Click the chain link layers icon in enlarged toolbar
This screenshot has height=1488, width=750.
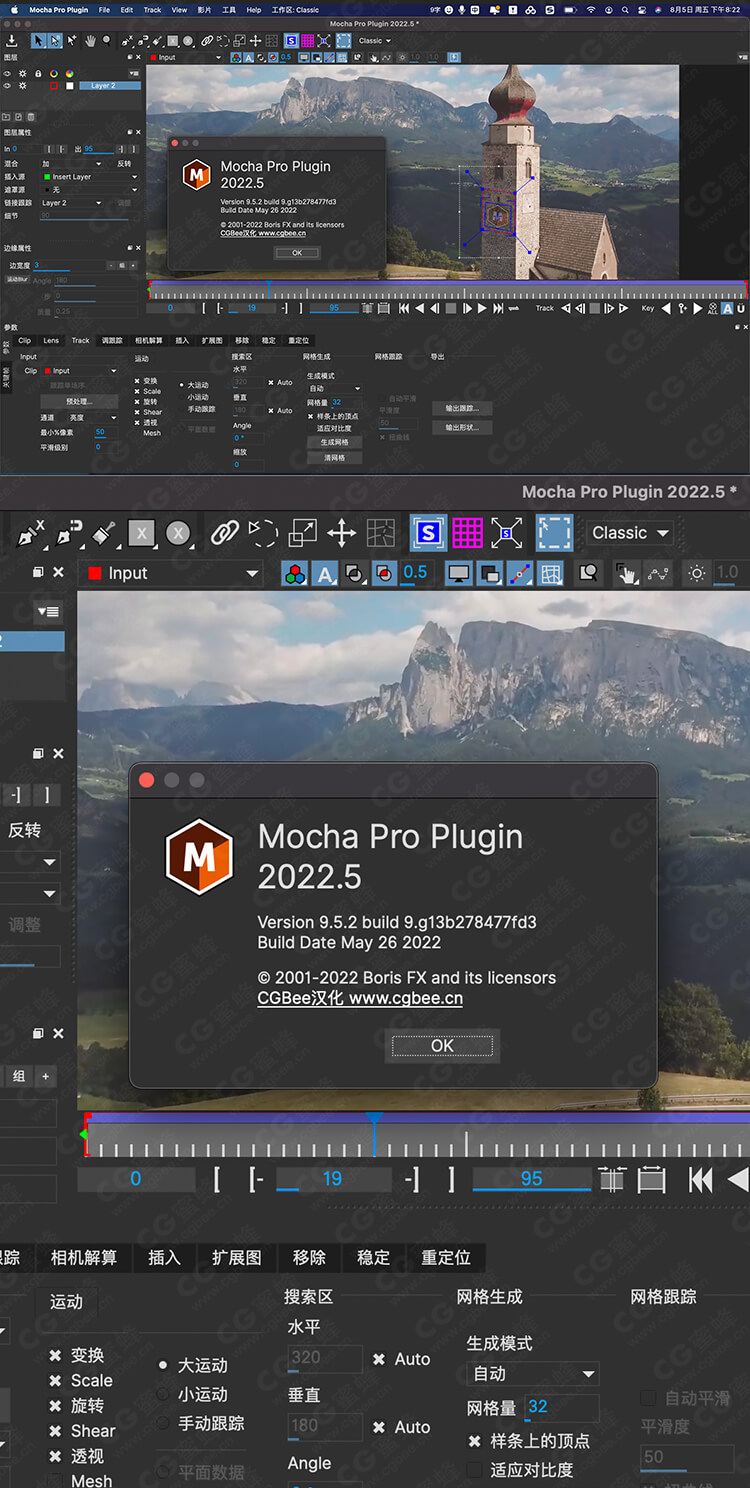click(x=225, y=533)
